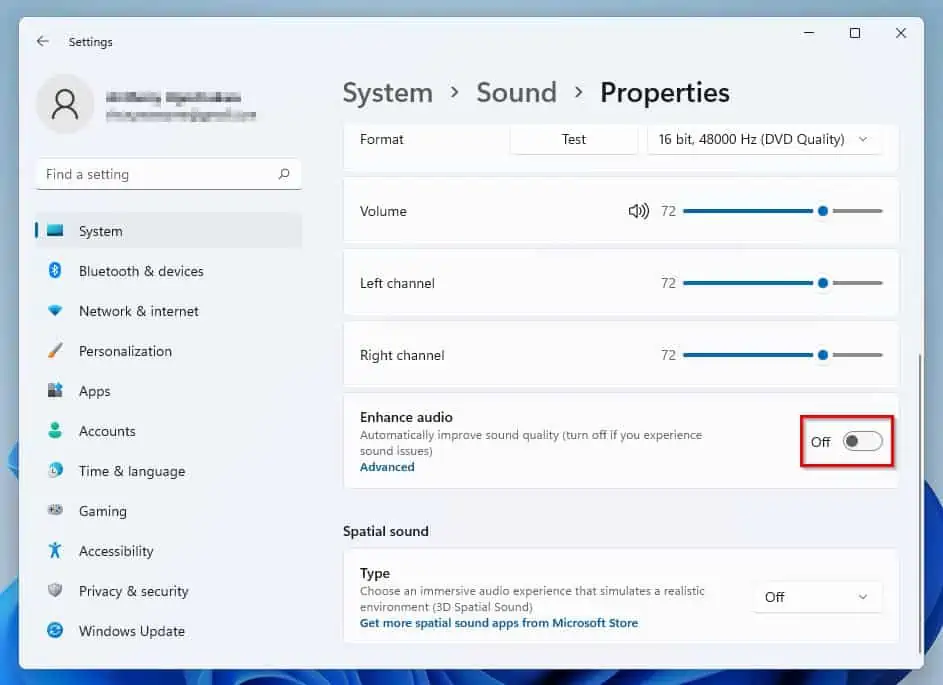
Task: Click the Left channel slider thumb
Action: click(823, 283)
